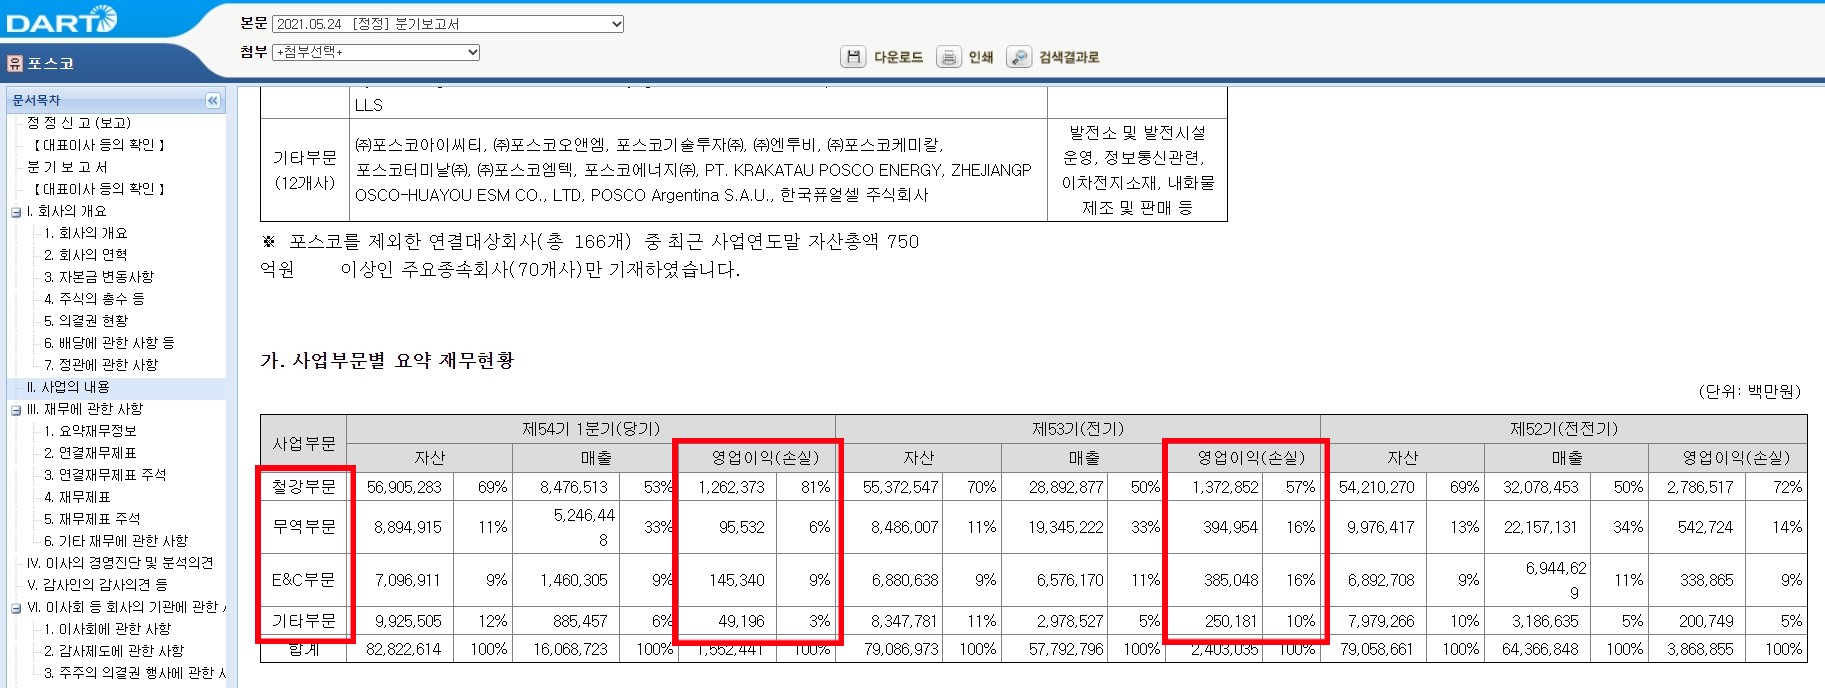Open 분 기 보 고 서 in outline
Viewport: 1825px width, 688px height.
67,167
